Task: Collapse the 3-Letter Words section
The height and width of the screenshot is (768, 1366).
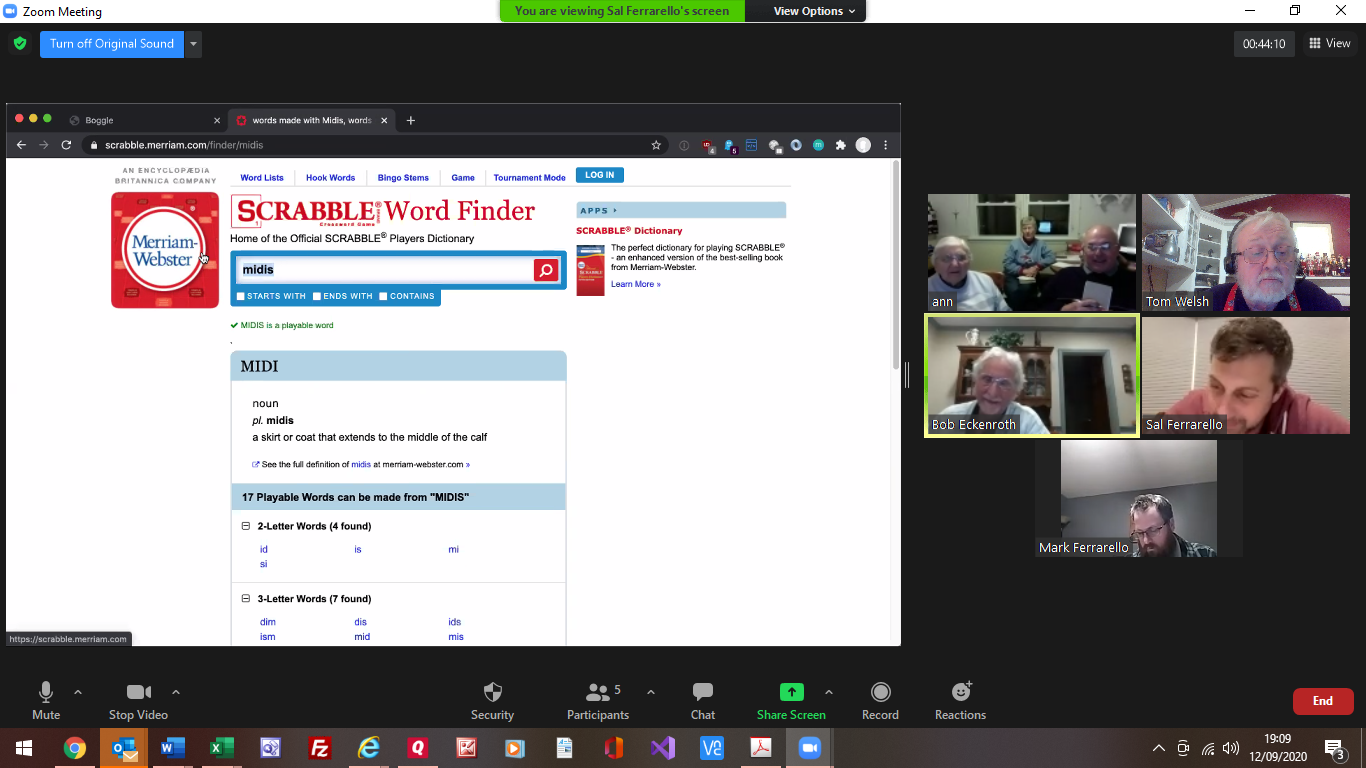Action: point(246,599)
